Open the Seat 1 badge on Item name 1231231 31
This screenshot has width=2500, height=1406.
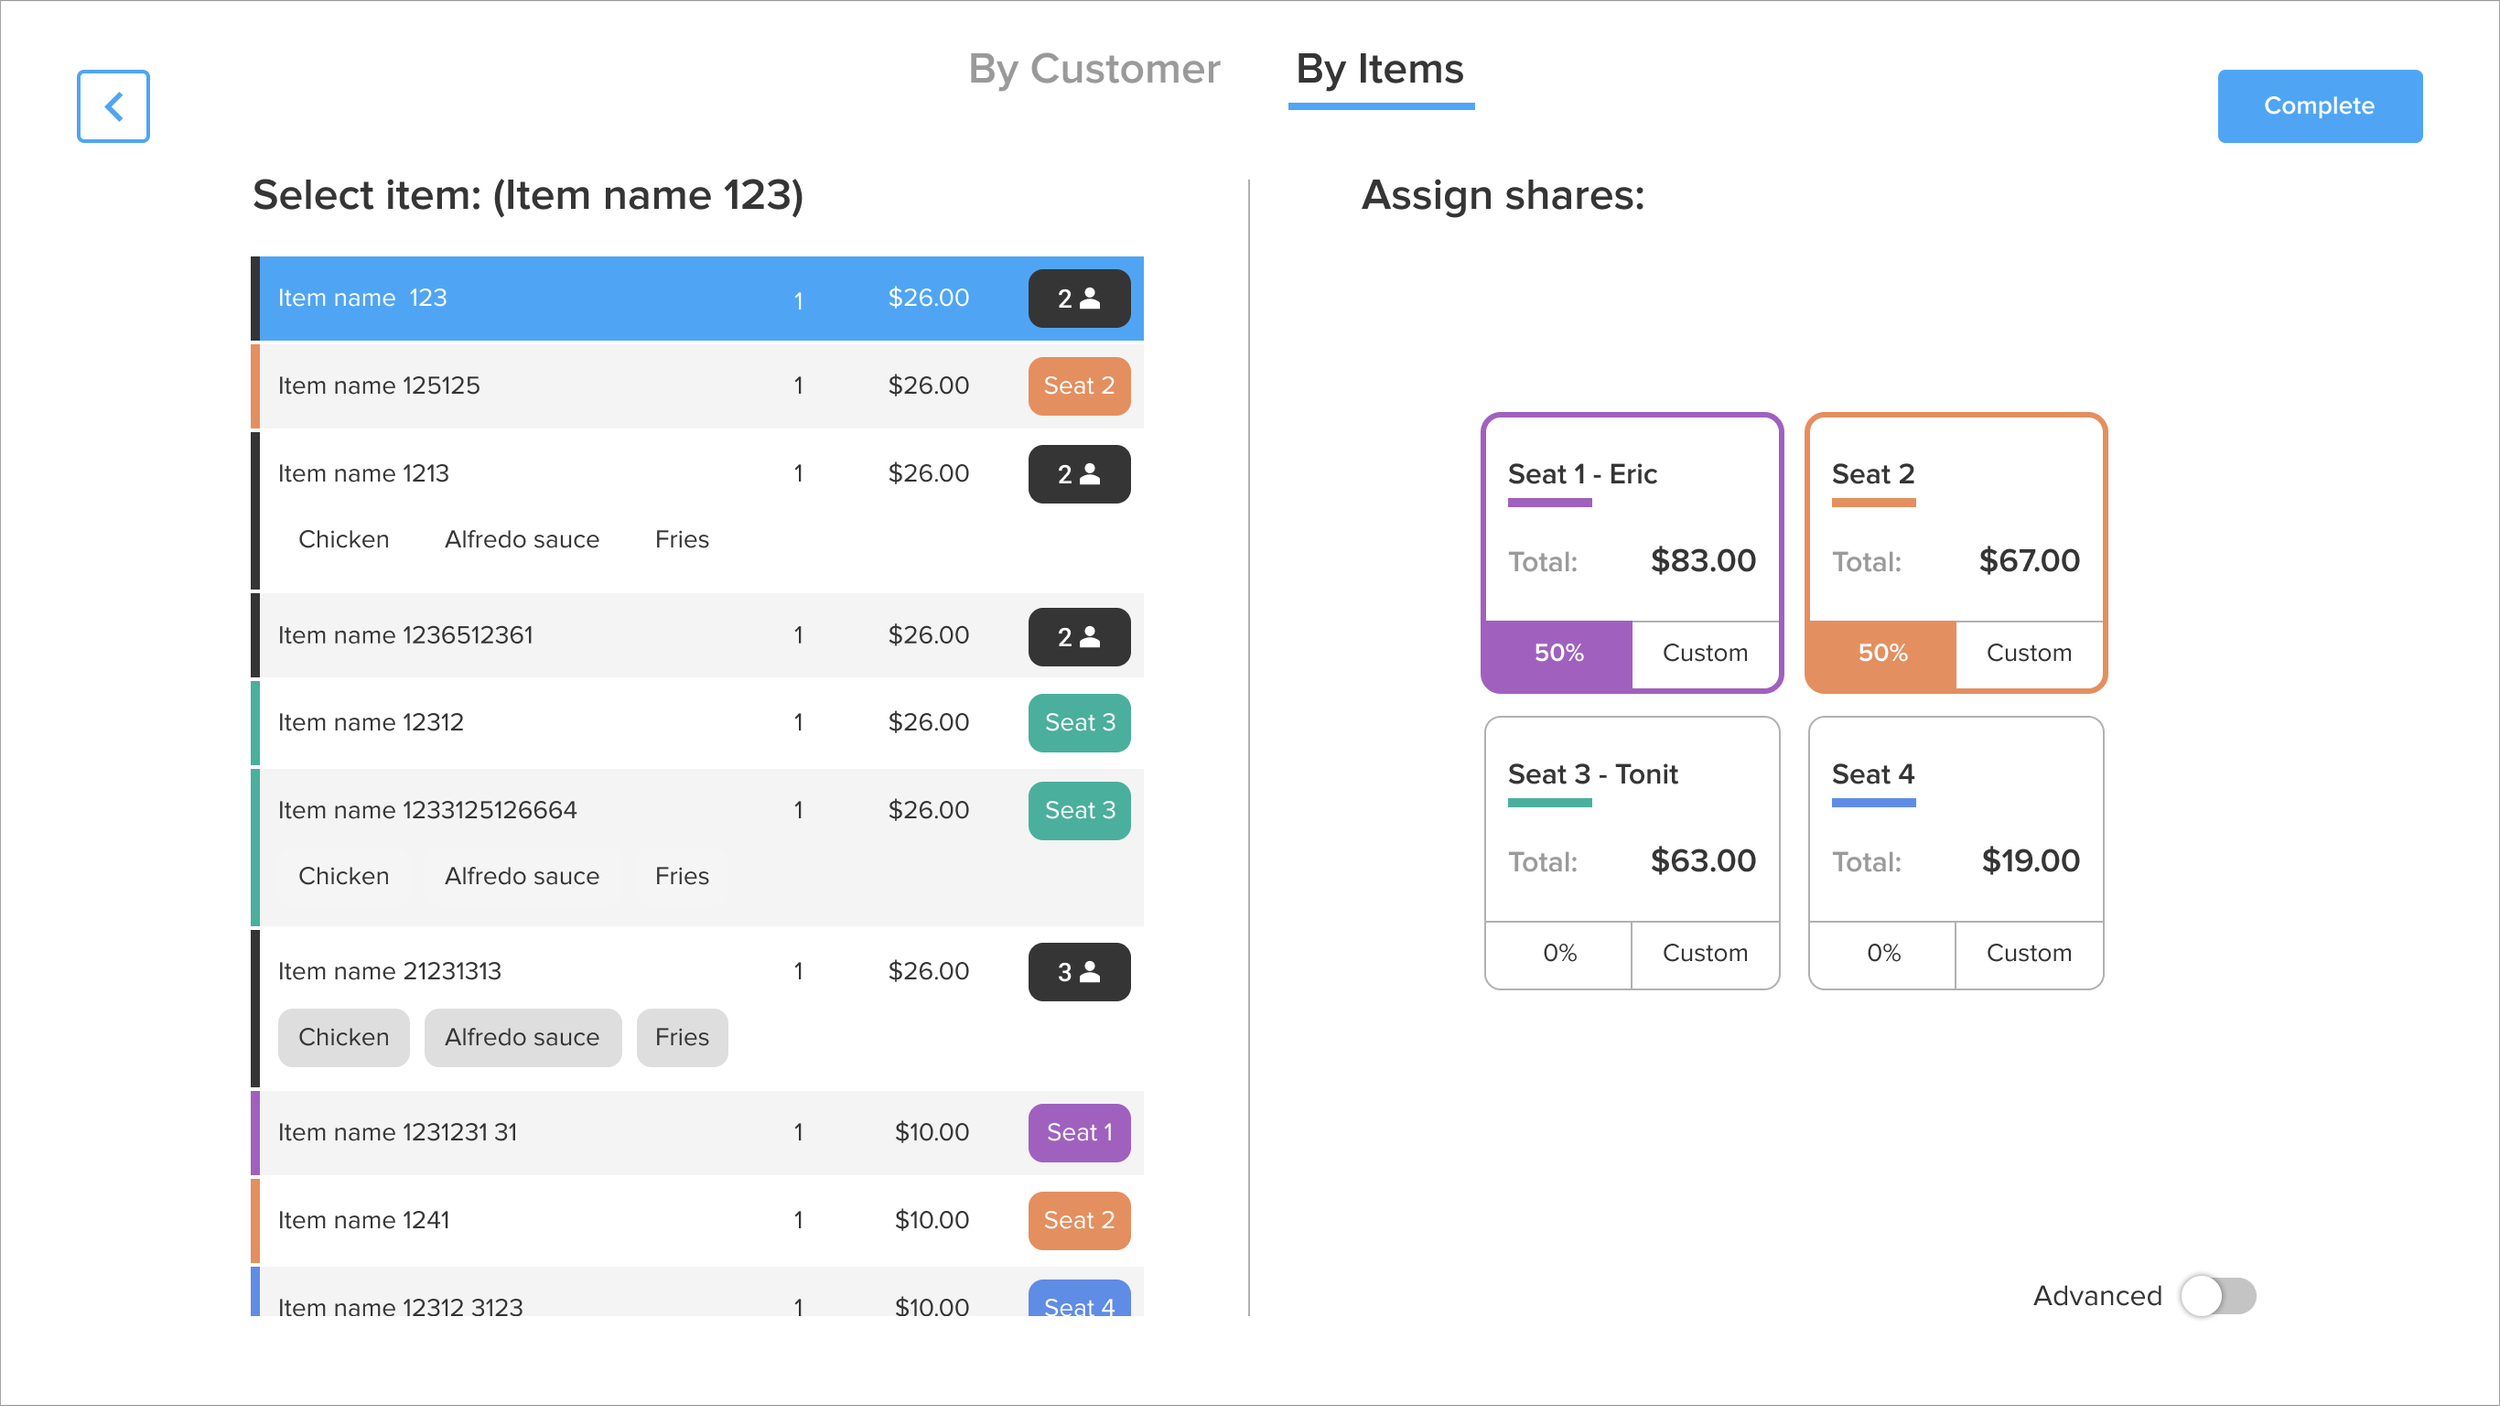pos(1079,1132)
